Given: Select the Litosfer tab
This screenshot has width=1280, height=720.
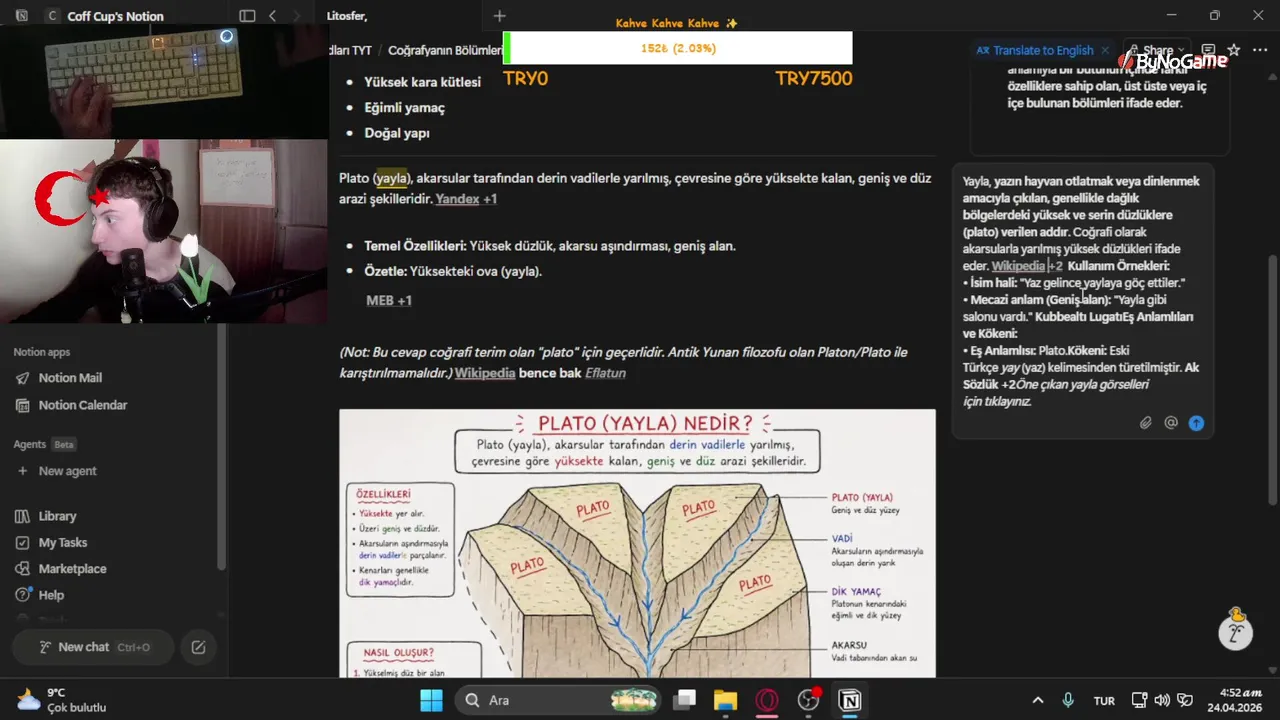Looking at the screenshot, I should click(347, 16).
